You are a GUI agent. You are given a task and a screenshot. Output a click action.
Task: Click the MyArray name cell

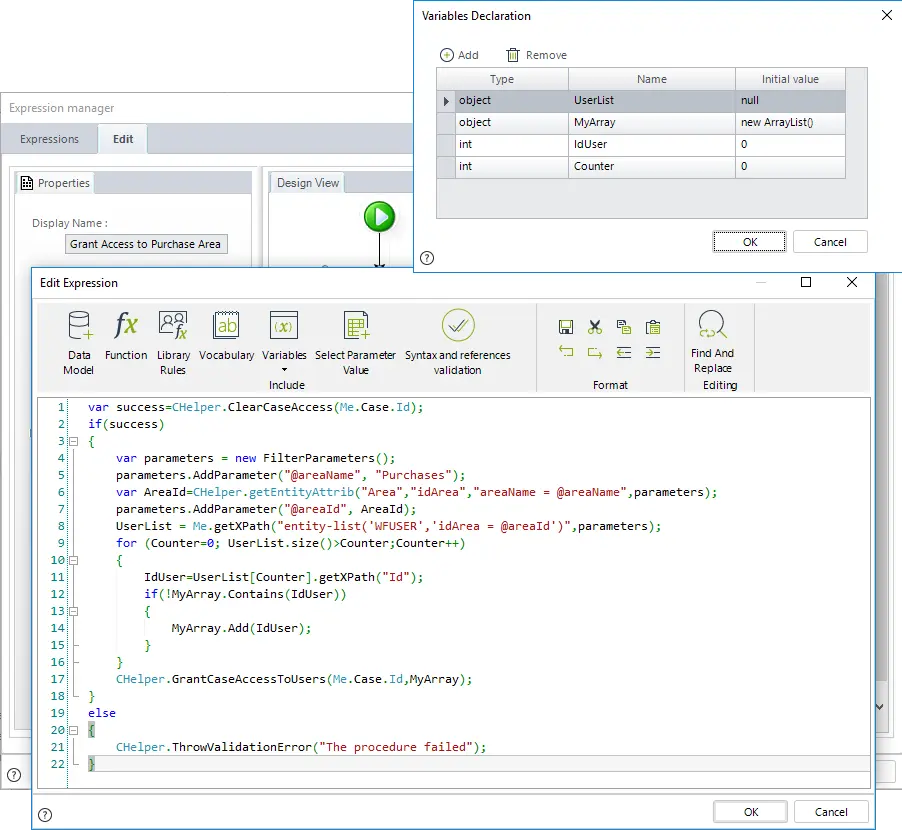[652, 123]
